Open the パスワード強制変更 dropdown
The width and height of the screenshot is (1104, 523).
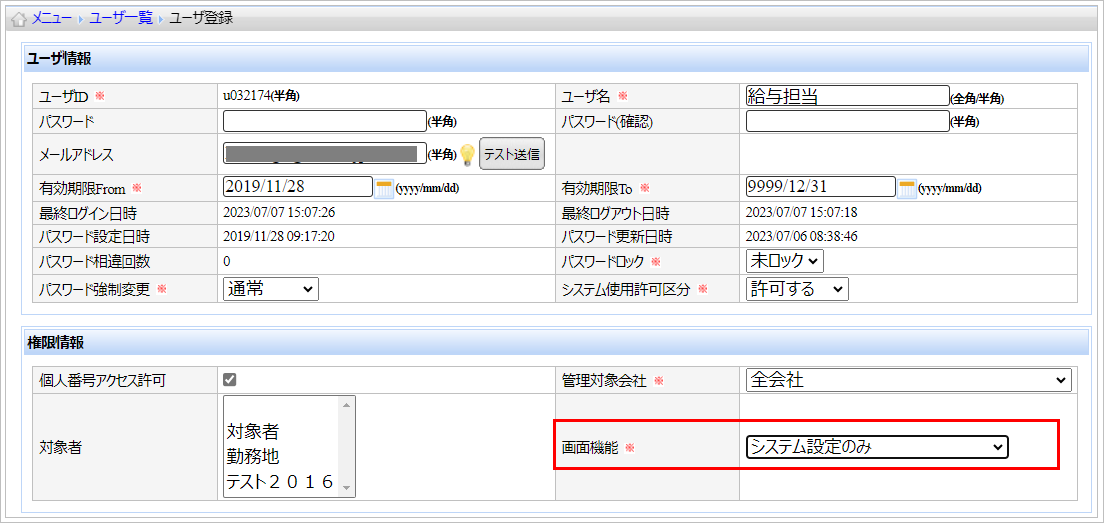271,289
